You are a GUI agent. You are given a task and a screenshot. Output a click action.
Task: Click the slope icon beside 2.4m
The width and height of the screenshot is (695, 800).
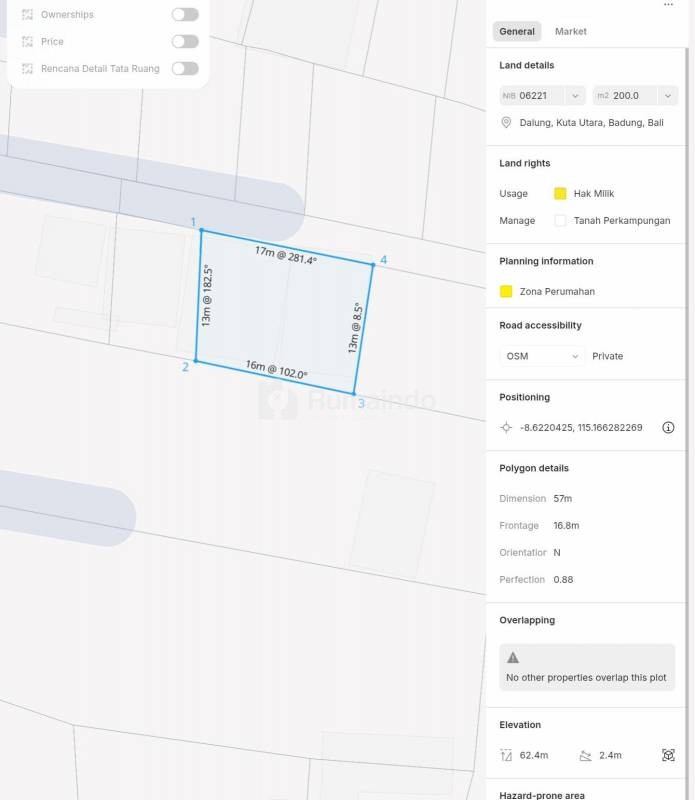pyautogui.click(x=586, y=755)
